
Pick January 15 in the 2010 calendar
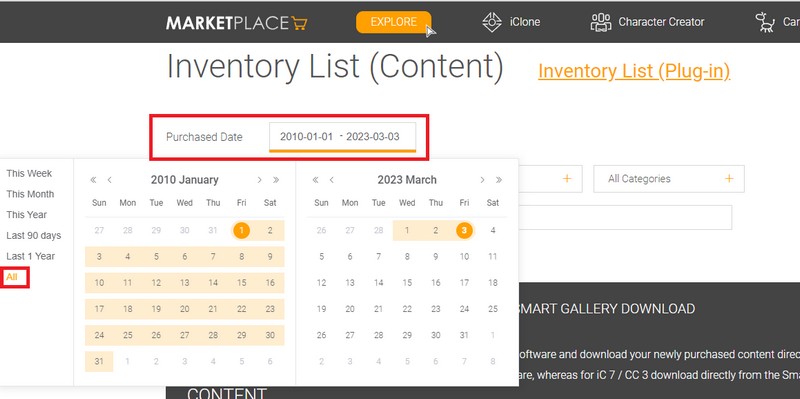241,283
